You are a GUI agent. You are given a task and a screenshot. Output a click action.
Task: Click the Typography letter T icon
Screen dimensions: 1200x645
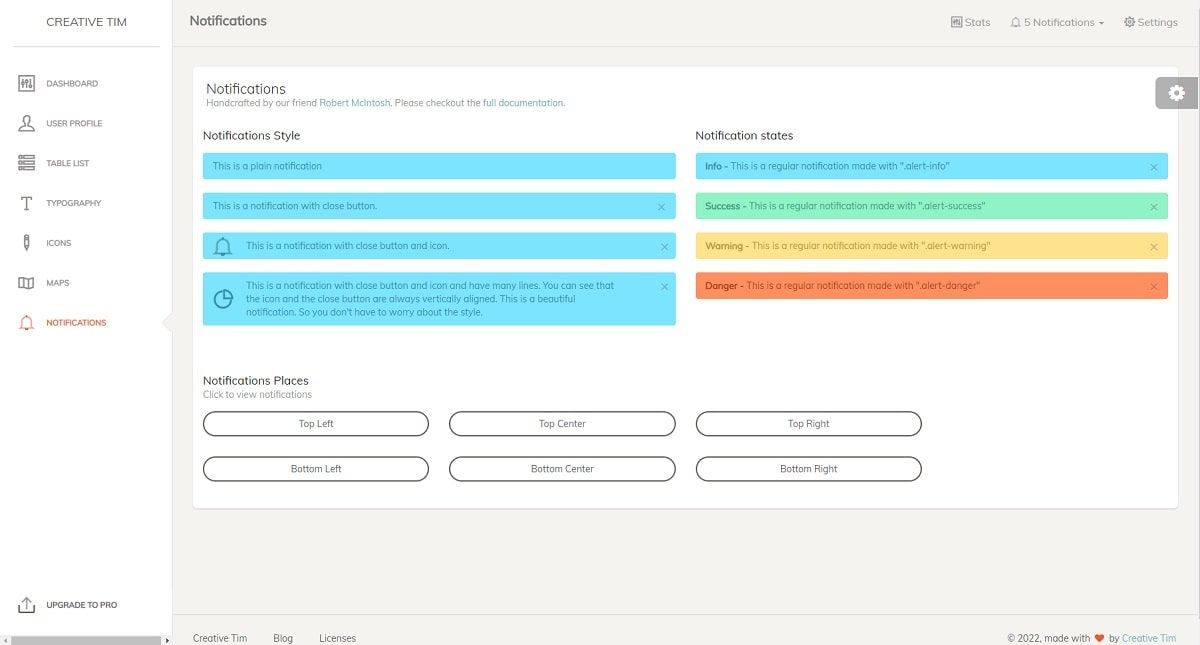point(28,203)
